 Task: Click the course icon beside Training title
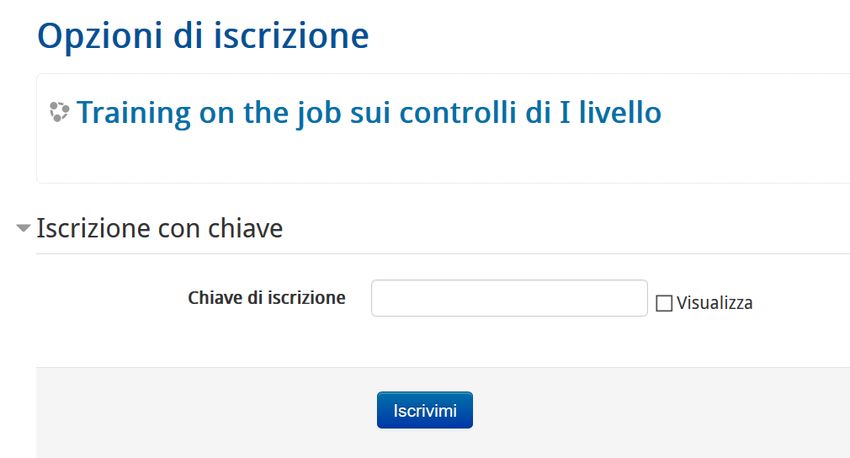(59, 112)
